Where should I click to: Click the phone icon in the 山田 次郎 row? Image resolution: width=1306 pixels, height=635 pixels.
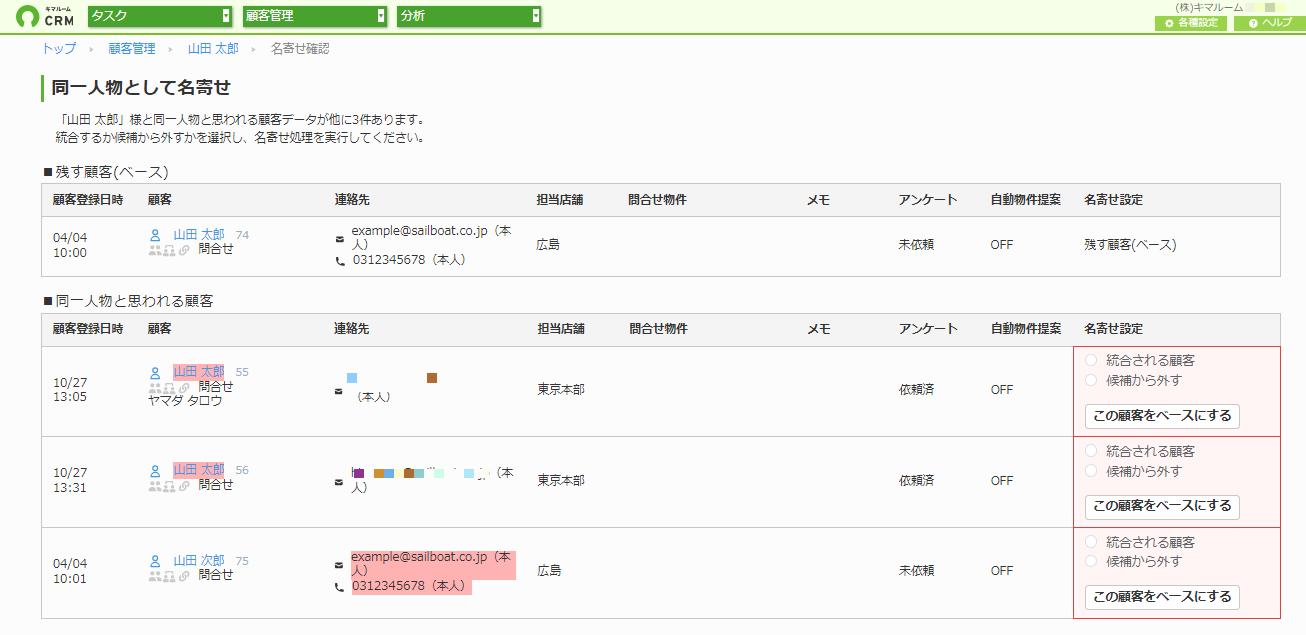click(340, 587)
